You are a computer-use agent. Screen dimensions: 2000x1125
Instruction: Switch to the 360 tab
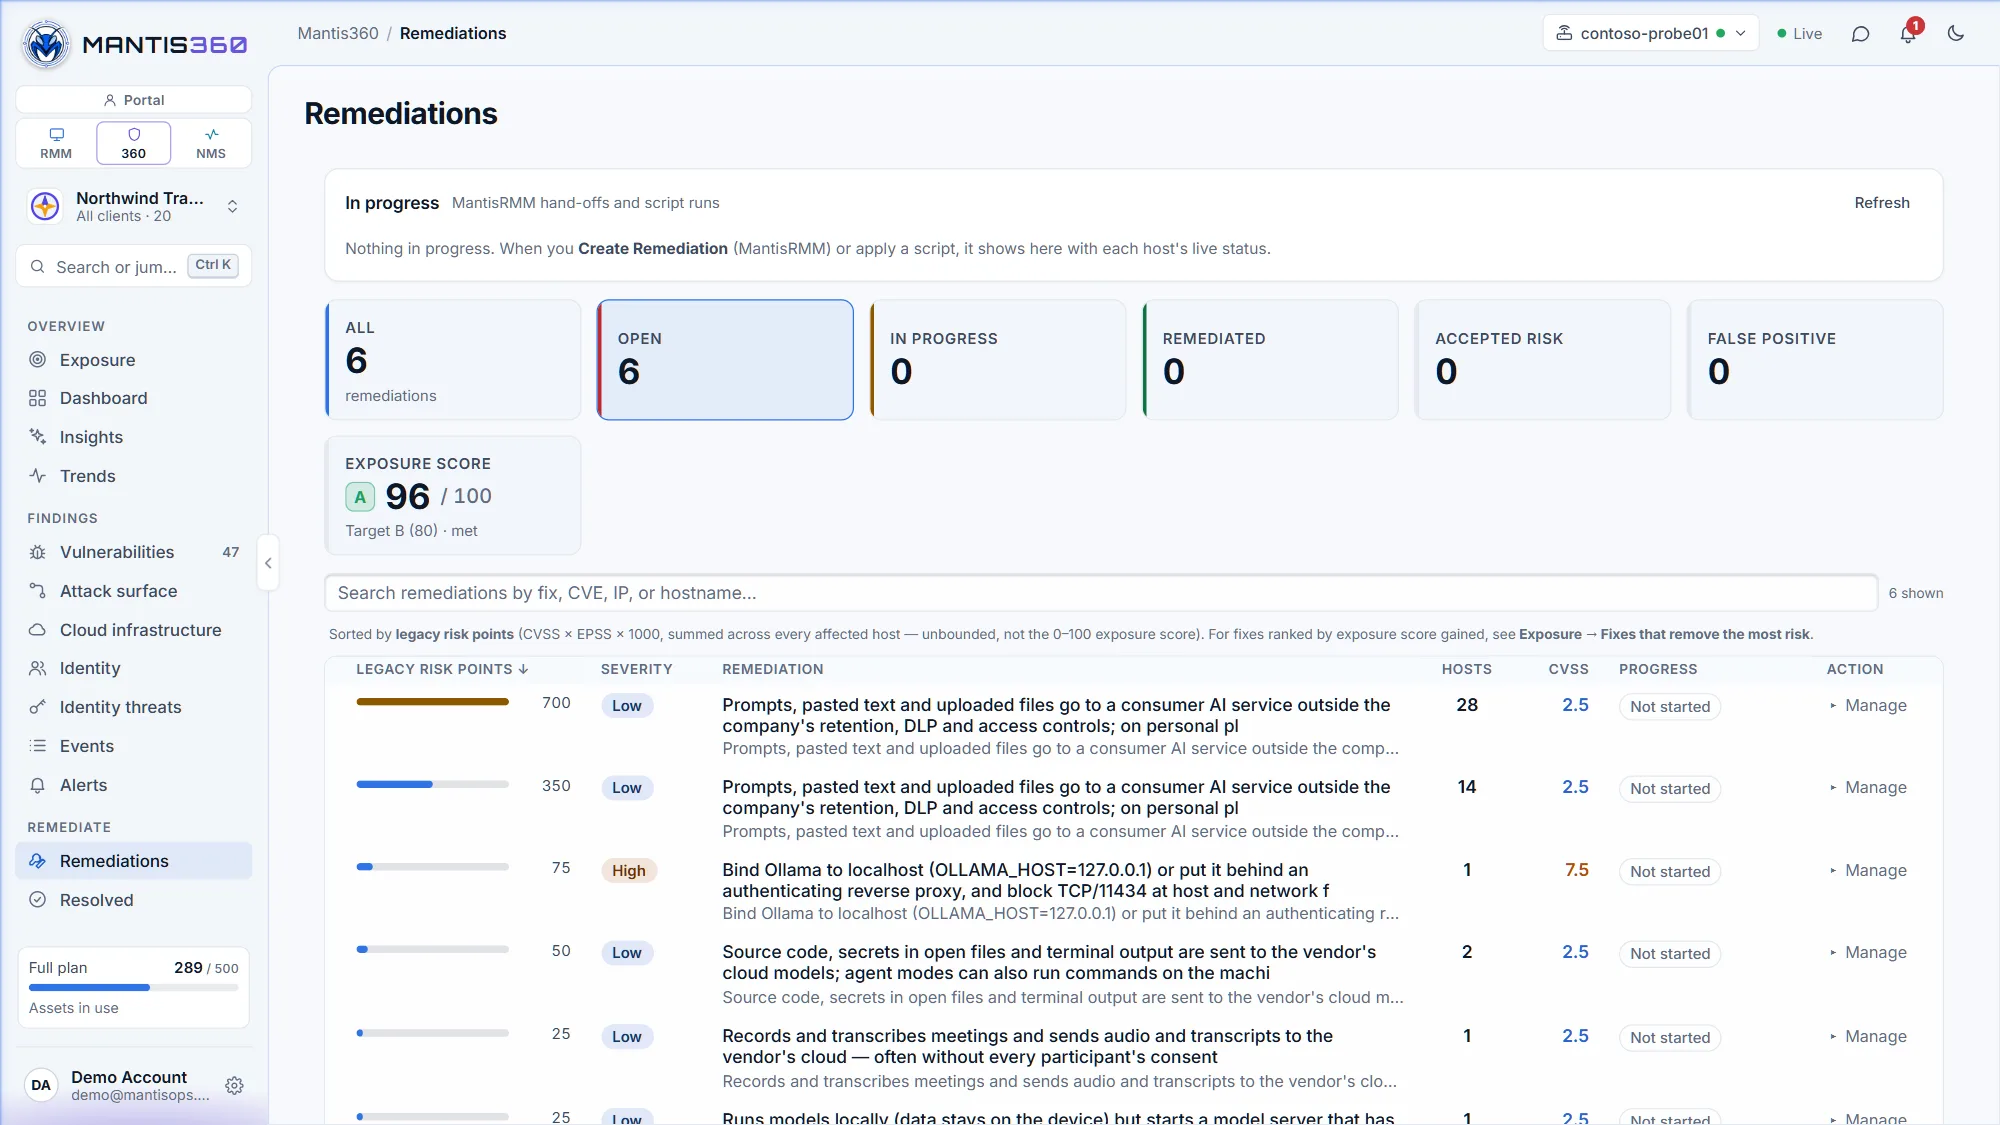tap(133, 143)
